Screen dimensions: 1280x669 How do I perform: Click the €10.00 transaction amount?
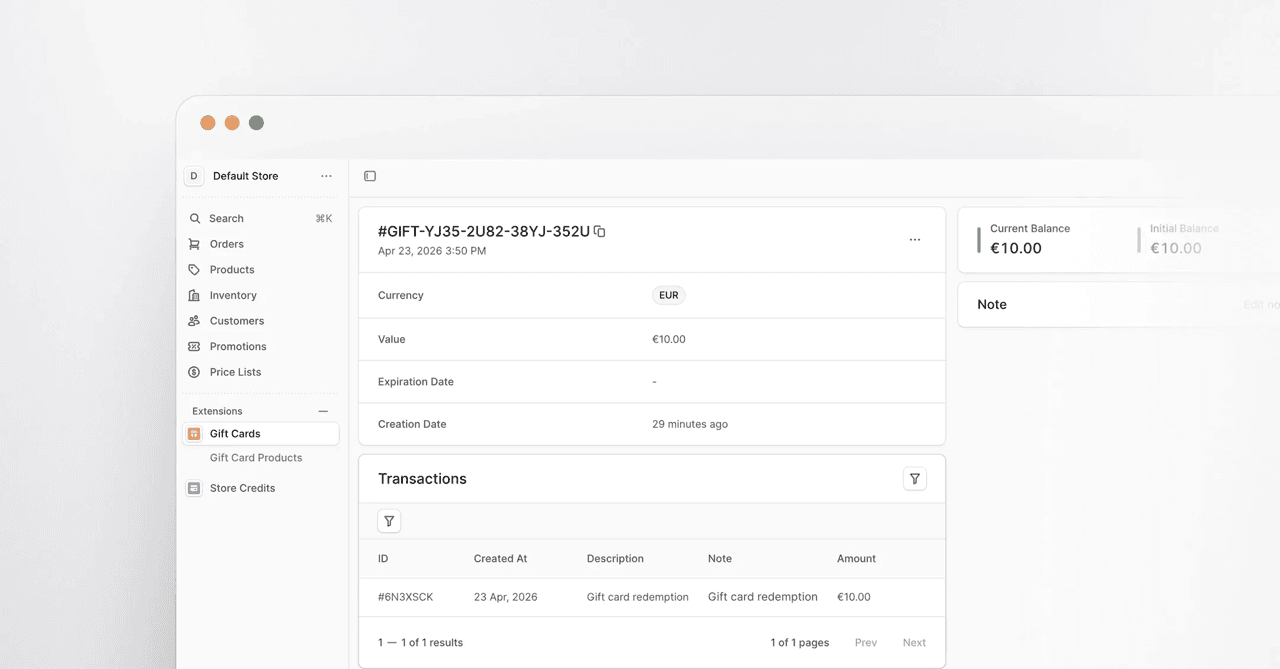coord(854,597)
